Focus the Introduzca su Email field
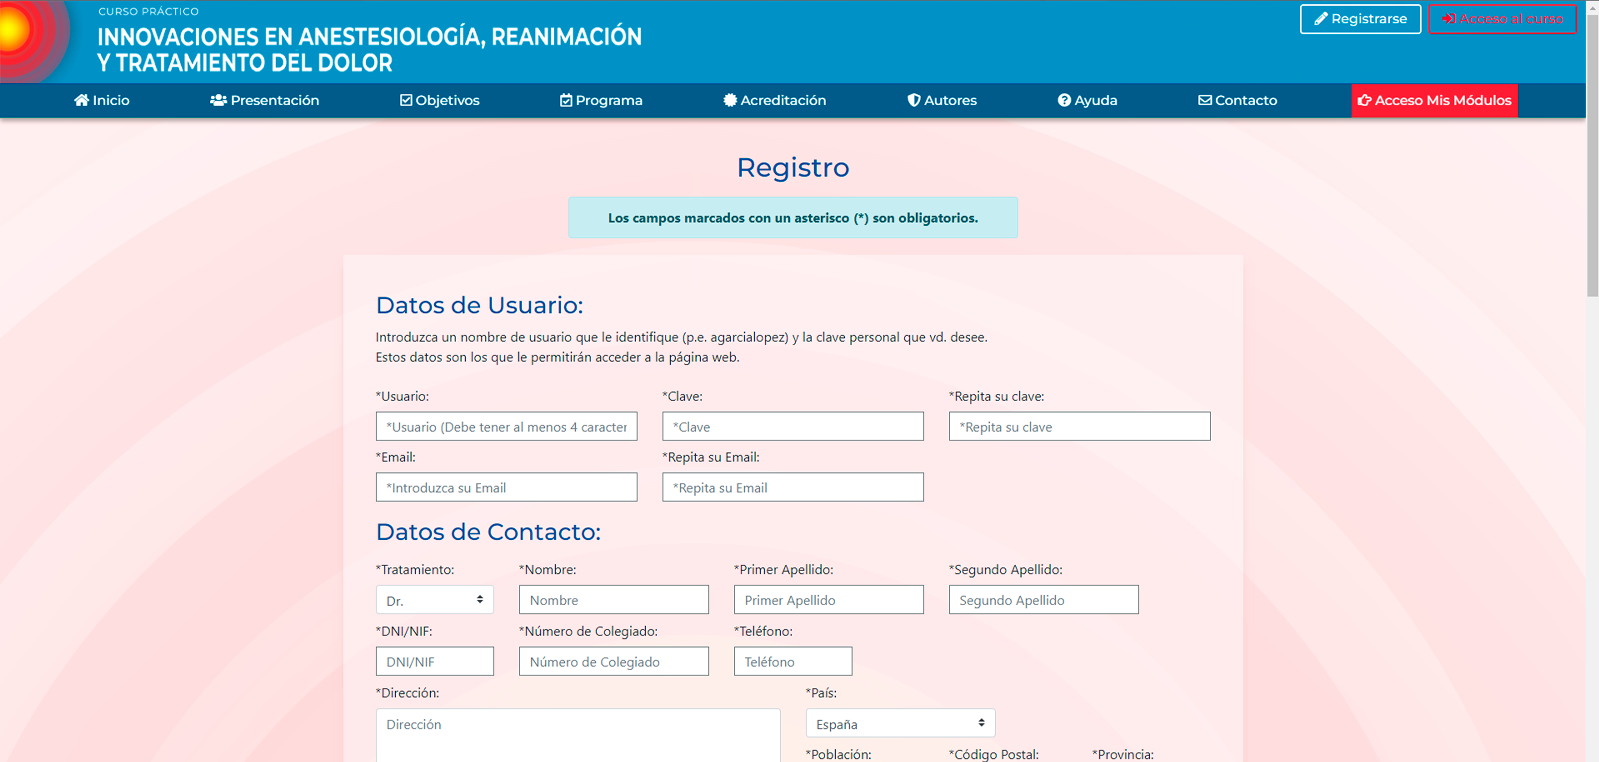Image resolution: width=1599 pixels, height=762 pixels. tap(507, 487)
